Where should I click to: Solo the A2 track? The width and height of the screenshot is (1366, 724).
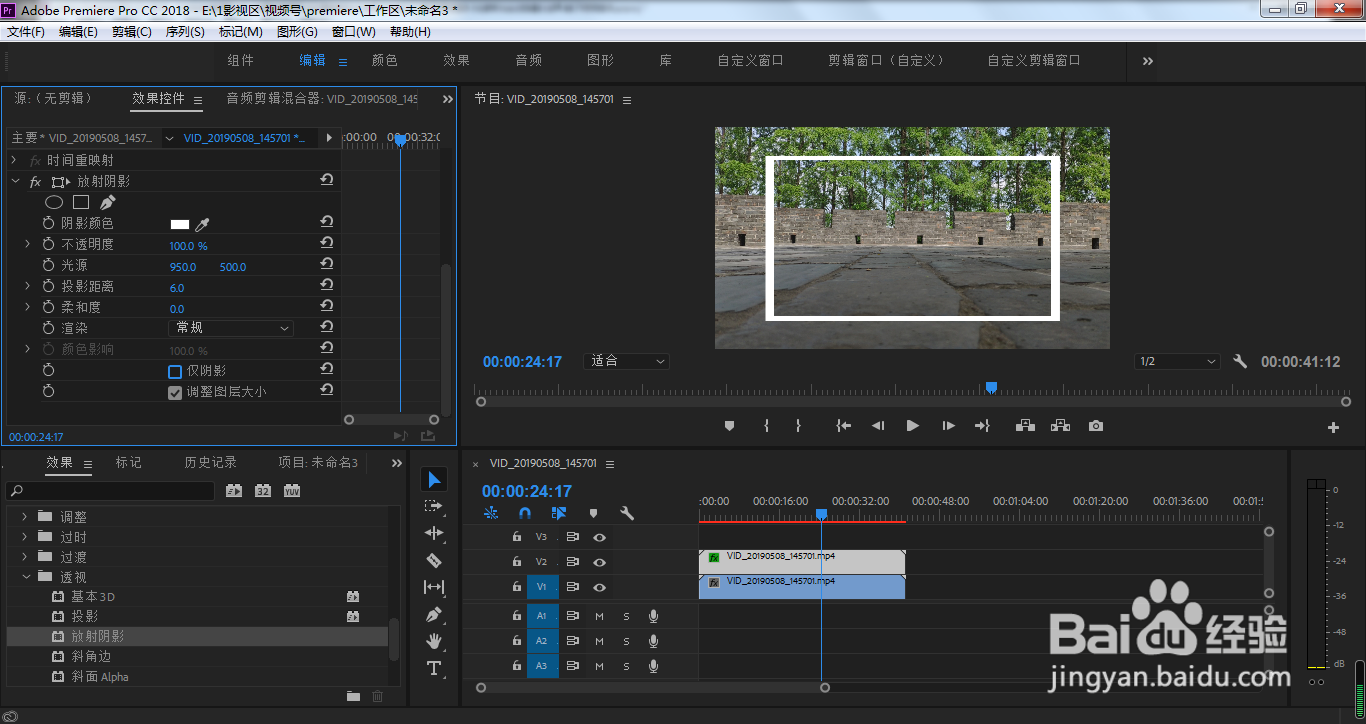point(626,641)
